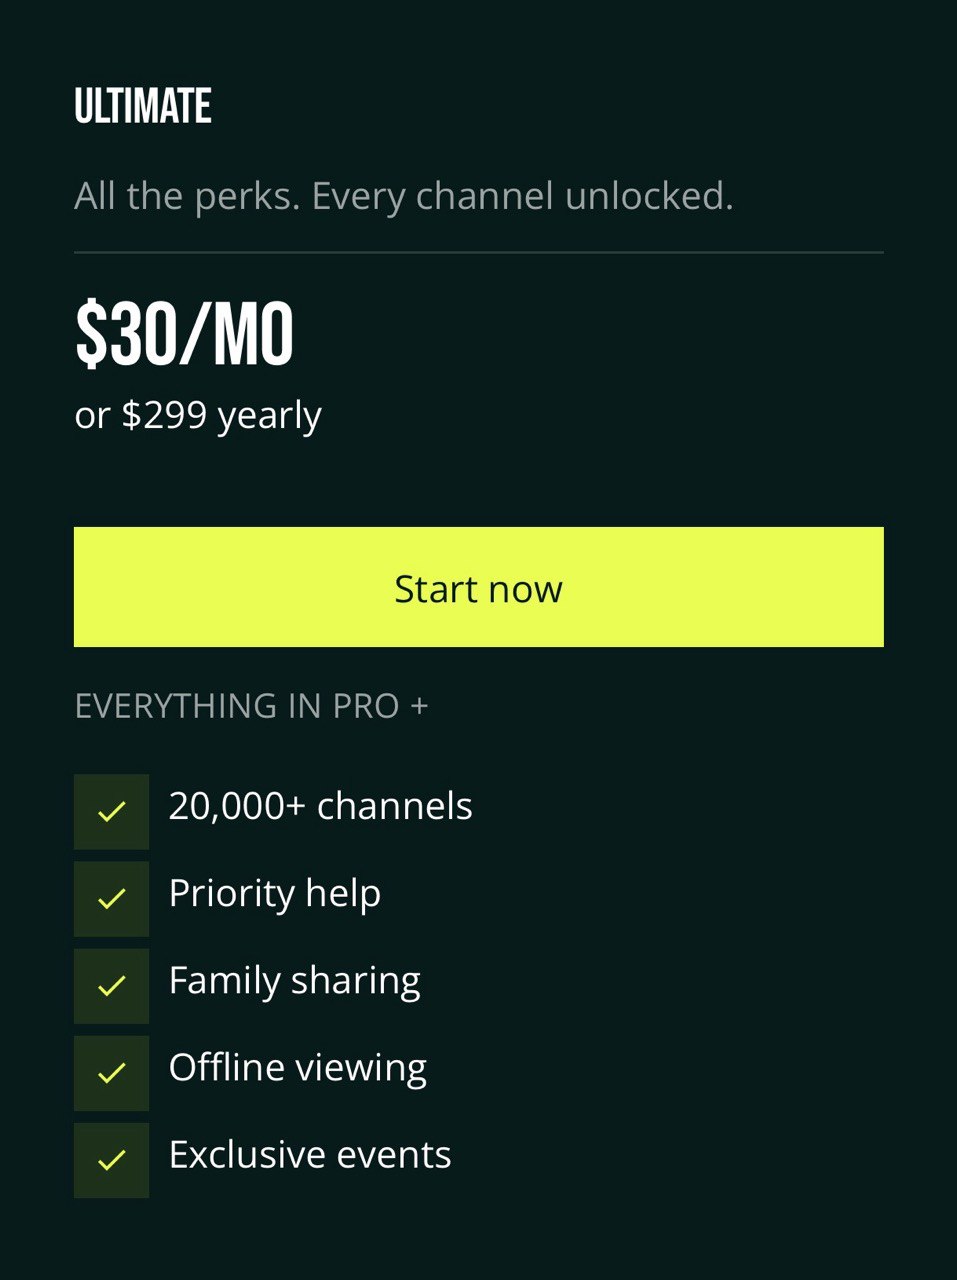Click the checkmark icon beside 20,000+ channels
The height and width of the screenshot is (1280, 957).
(111, 811)
